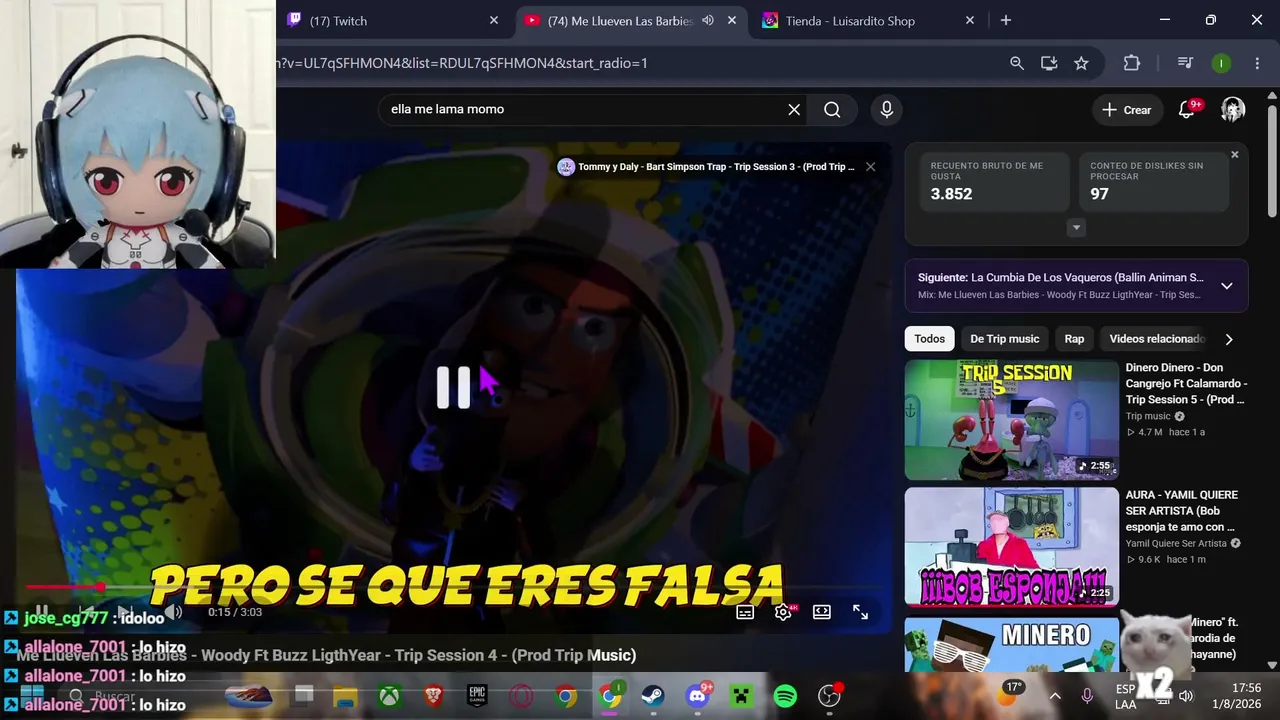Viewport: 1280px width, 720px height.
Task: Select the Todos filter chip
Action: coord(929,339)
